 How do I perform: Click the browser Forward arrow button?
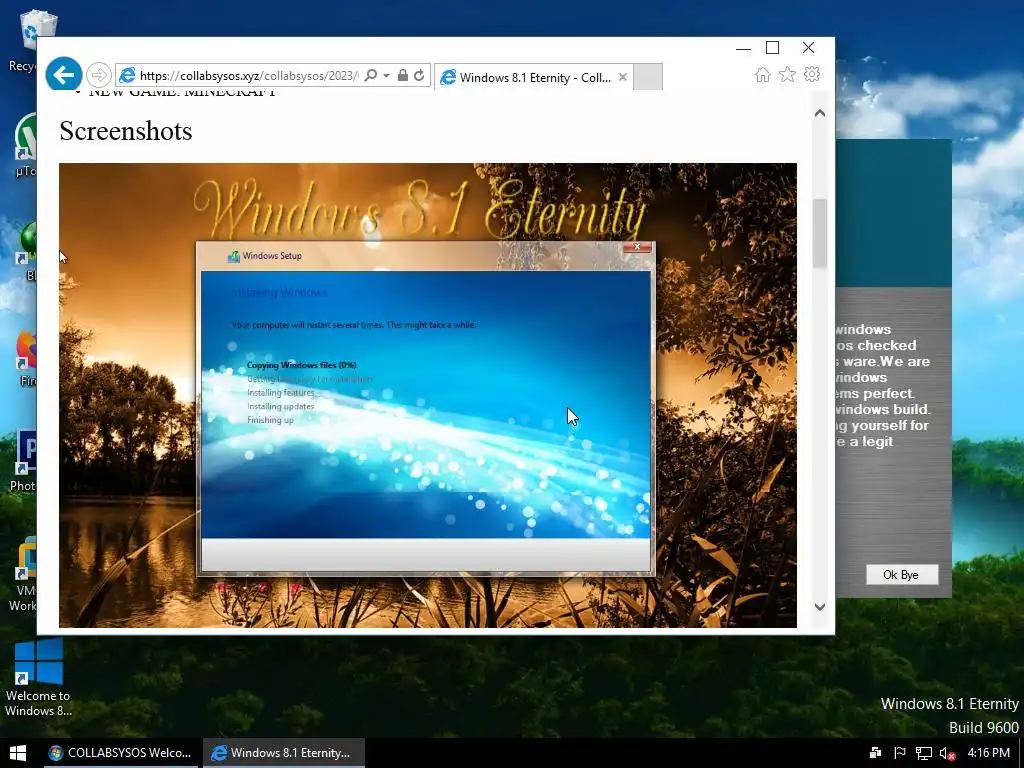pyautogui.click(x=99, y=75)
